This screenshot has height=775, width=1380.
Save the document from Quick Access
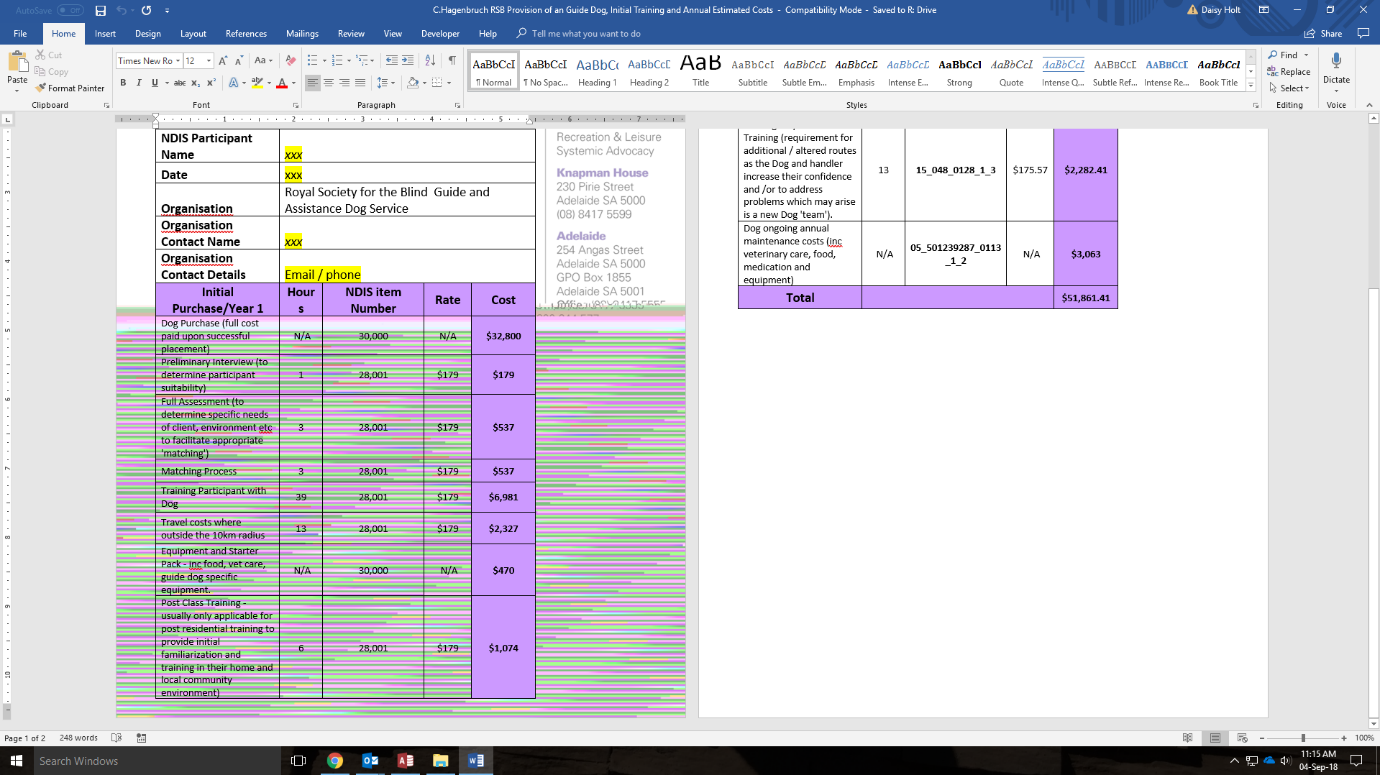[x=100, y=10]
